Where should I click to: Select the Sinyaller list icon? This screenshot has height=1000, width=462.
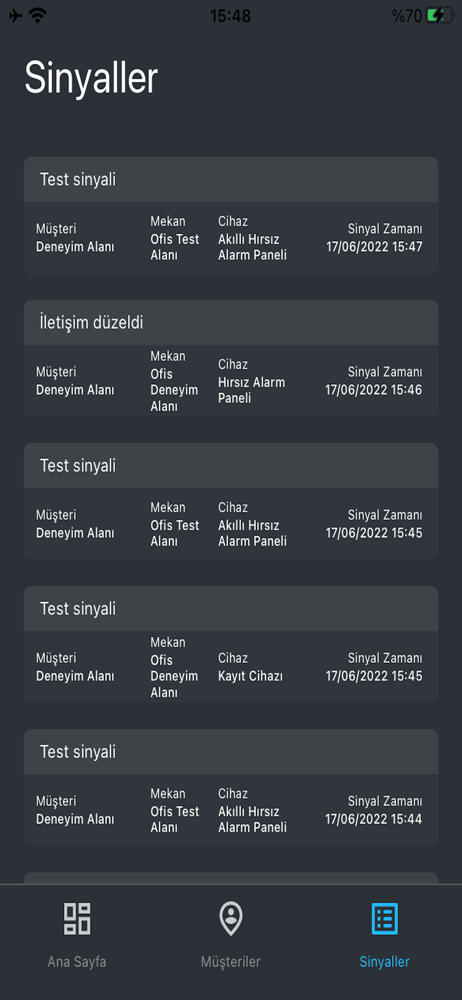[x=385, y=919]
